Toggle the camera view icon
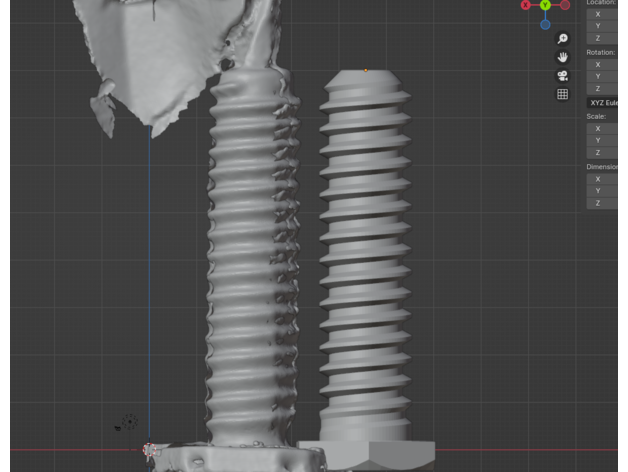This screenshot has height=472, width=628. pyautogui.click(x=563, y=76)
